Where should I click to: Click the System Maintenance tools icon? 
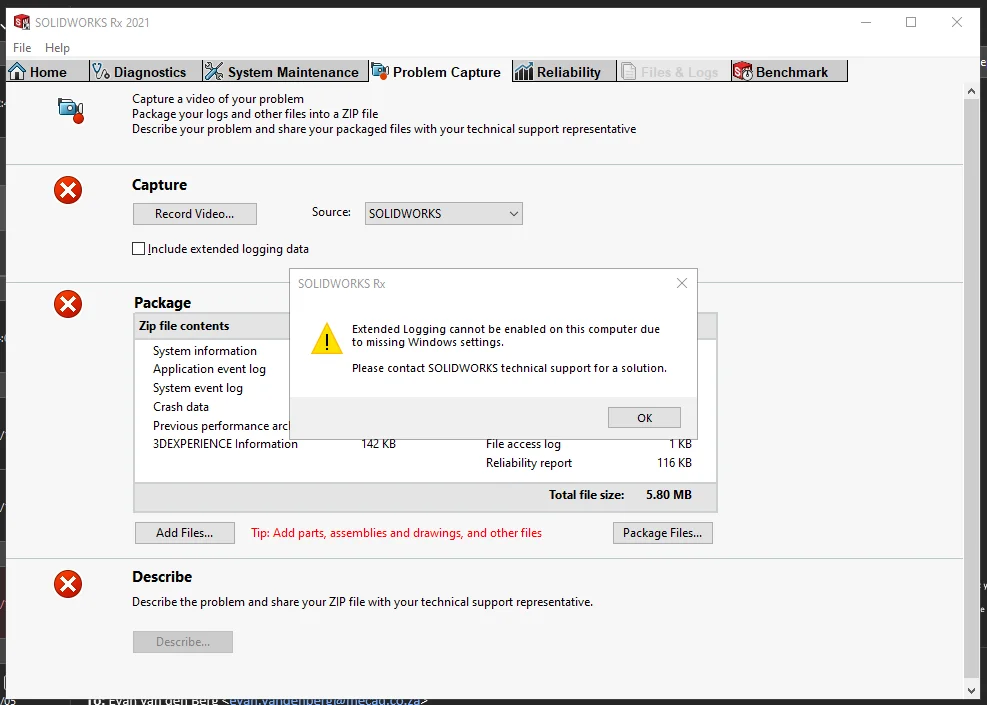(214, 71)
